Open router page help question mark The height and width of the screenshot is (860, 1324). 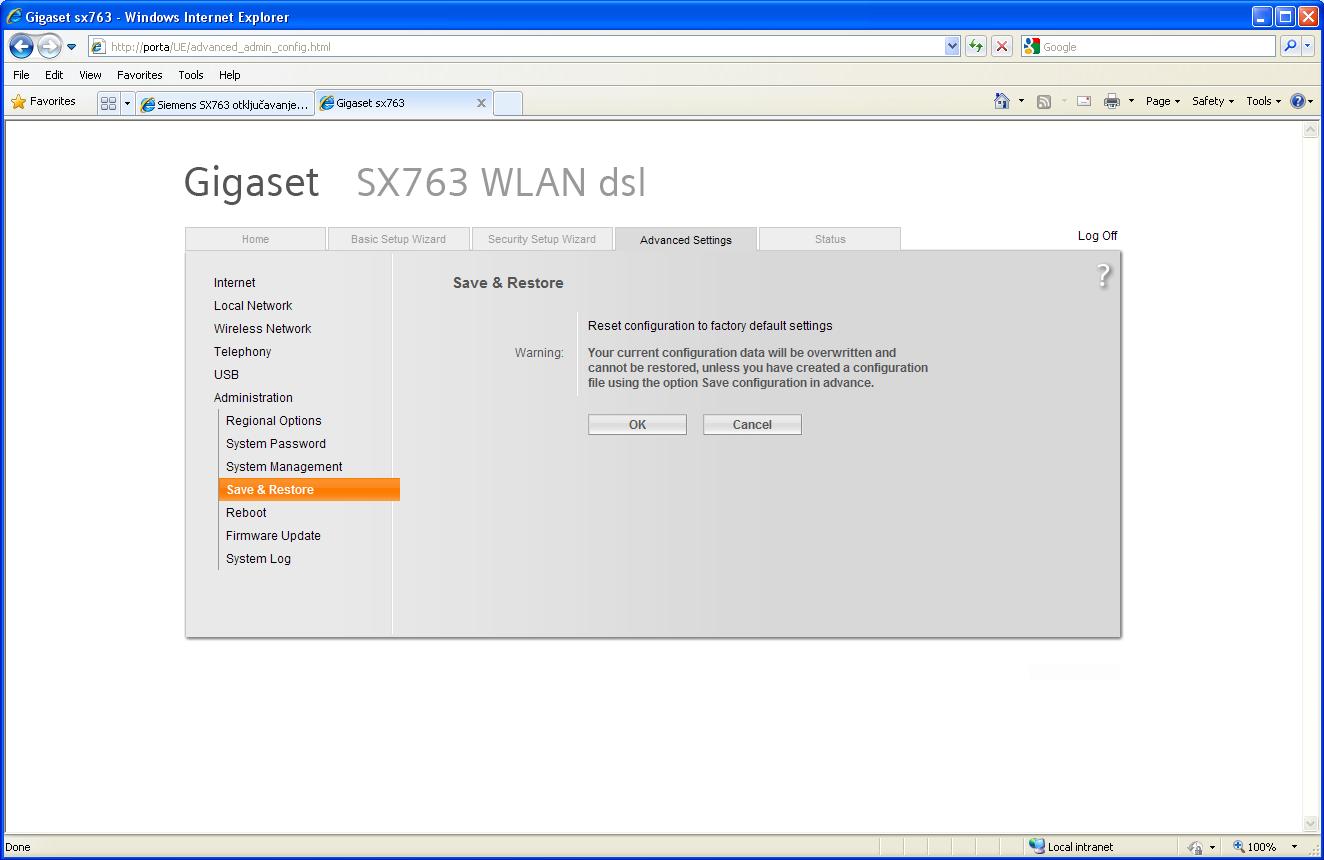(x=1103, y=275)
